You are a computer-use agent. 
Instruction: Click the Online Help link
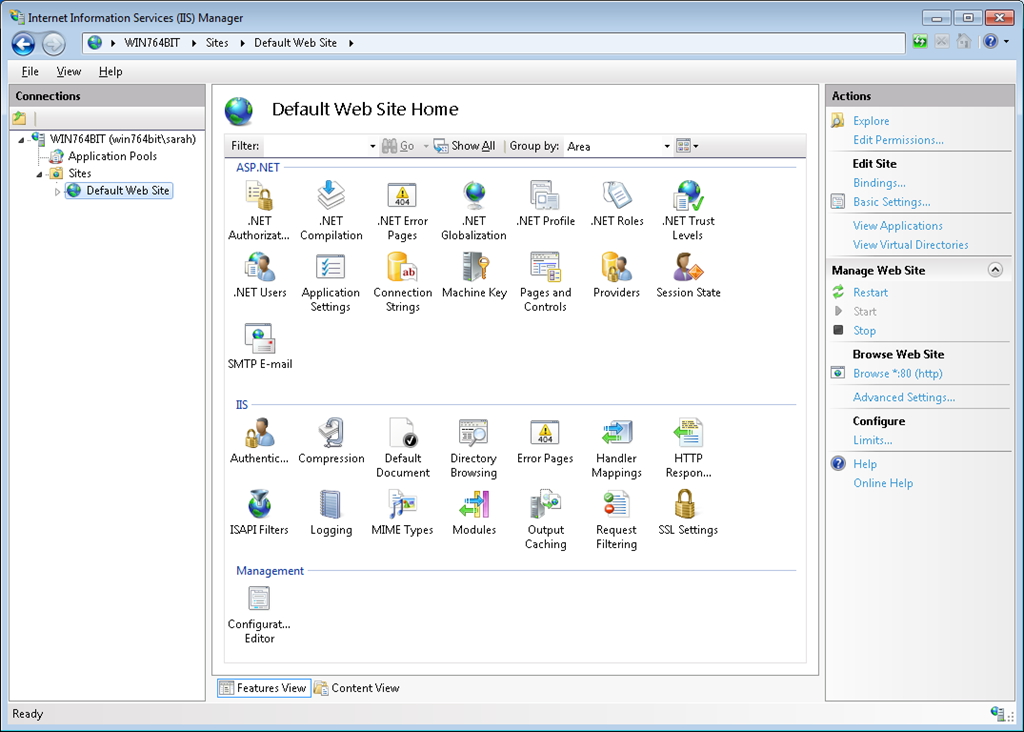click(883, 483)
